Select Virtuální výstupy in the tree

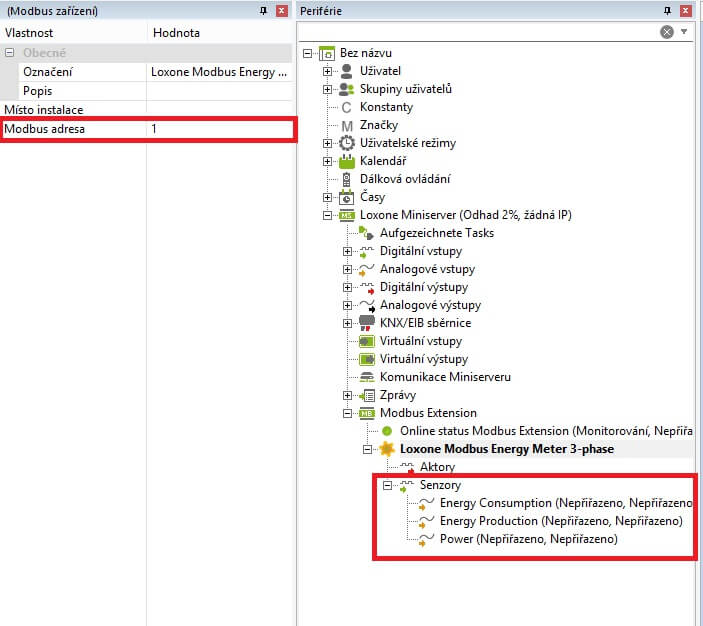point(423,359)
